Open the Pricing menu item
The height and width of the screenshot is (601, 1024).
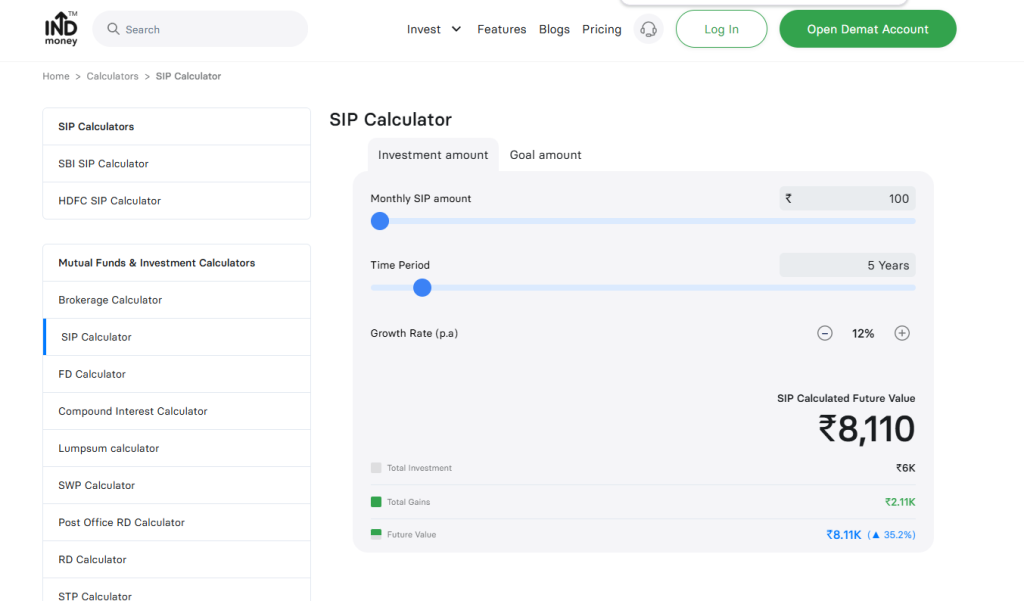pyautogui.click(x=601, y=29)
